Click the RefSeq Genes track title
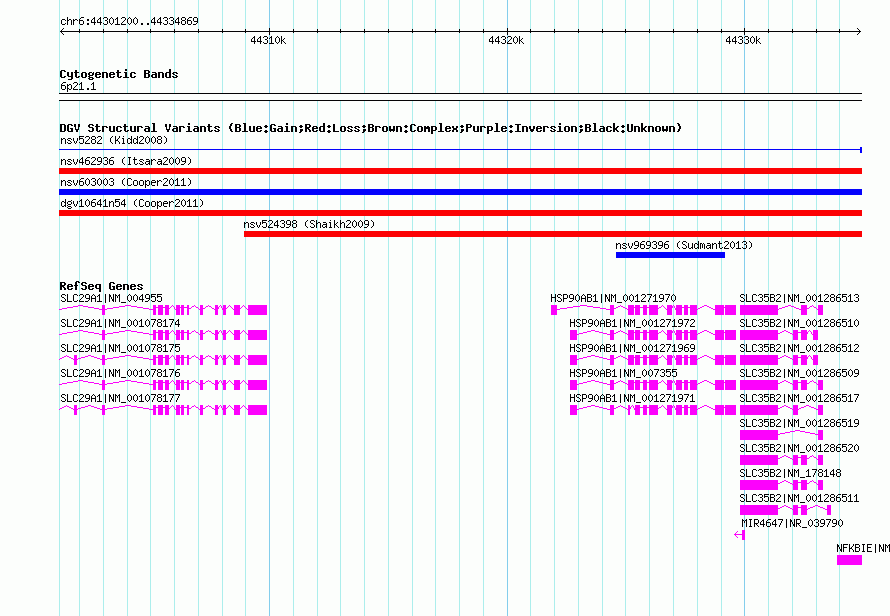This screenshot has height=616, width=890. (101, 286)
